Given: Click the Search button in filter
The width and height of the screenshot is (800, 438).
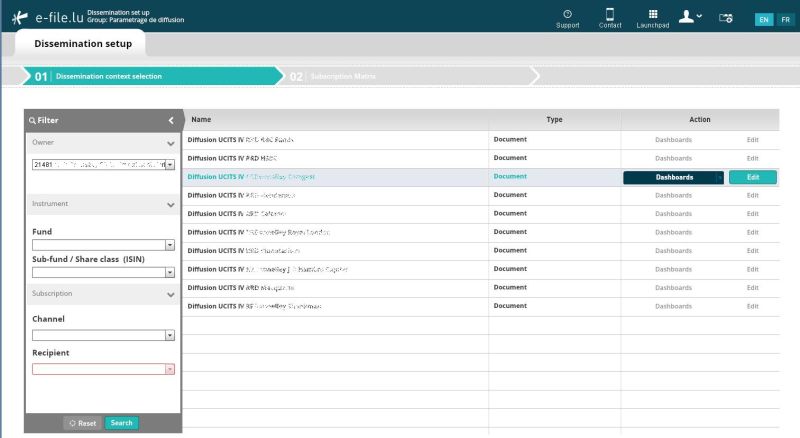Looking at the screenshot, I should 122,423.
